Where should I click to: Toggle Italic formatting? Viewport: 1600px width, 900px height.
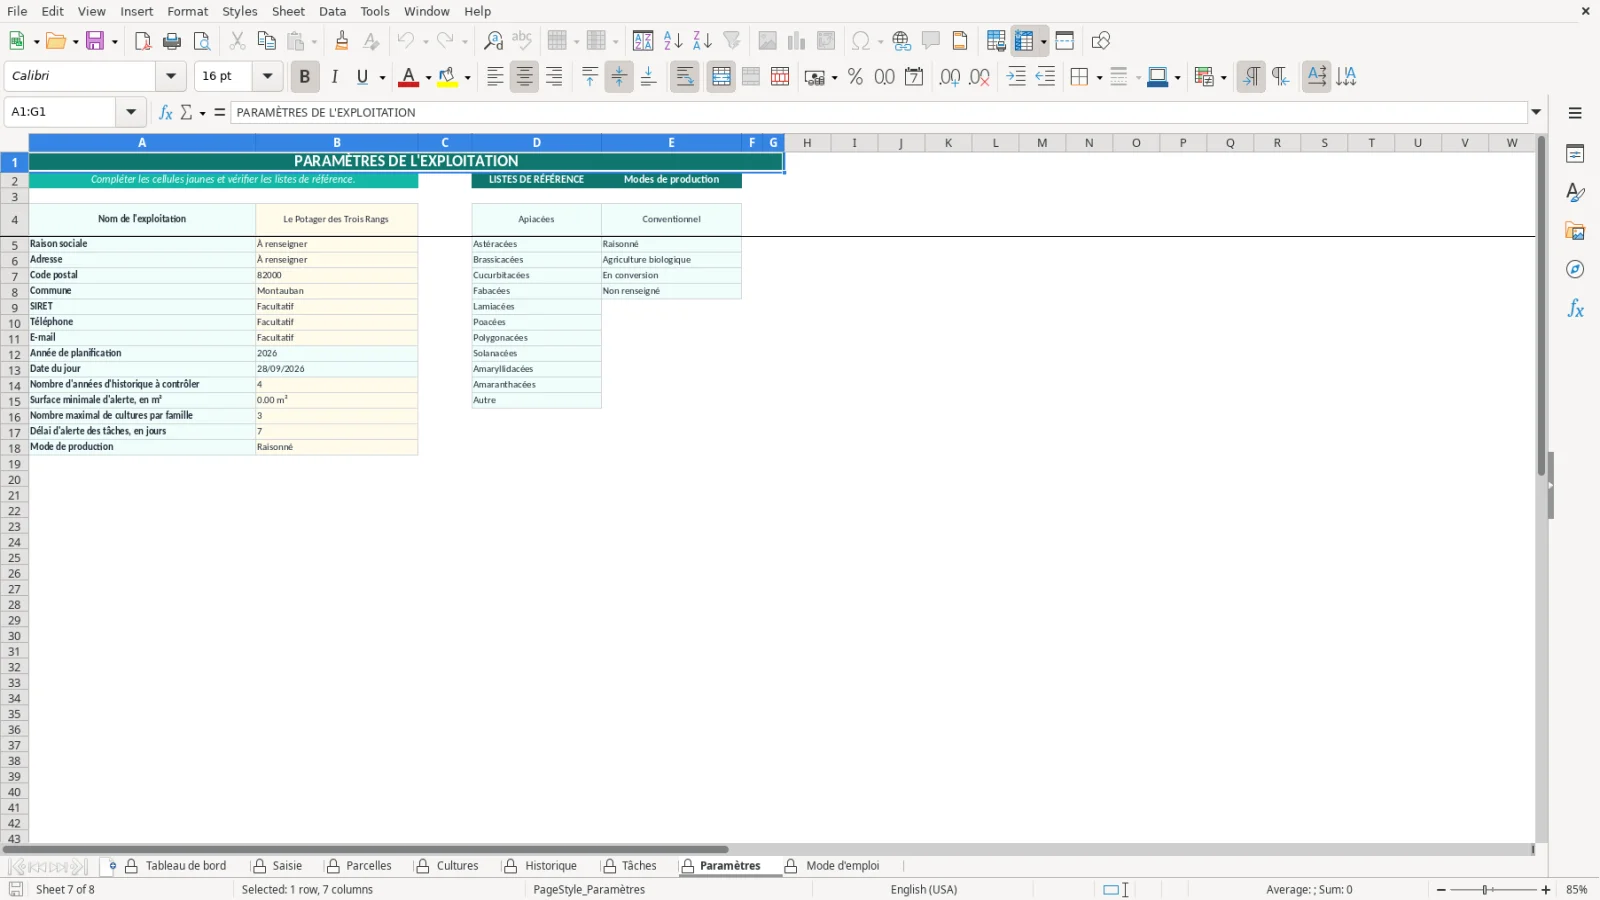pos(335,77)
